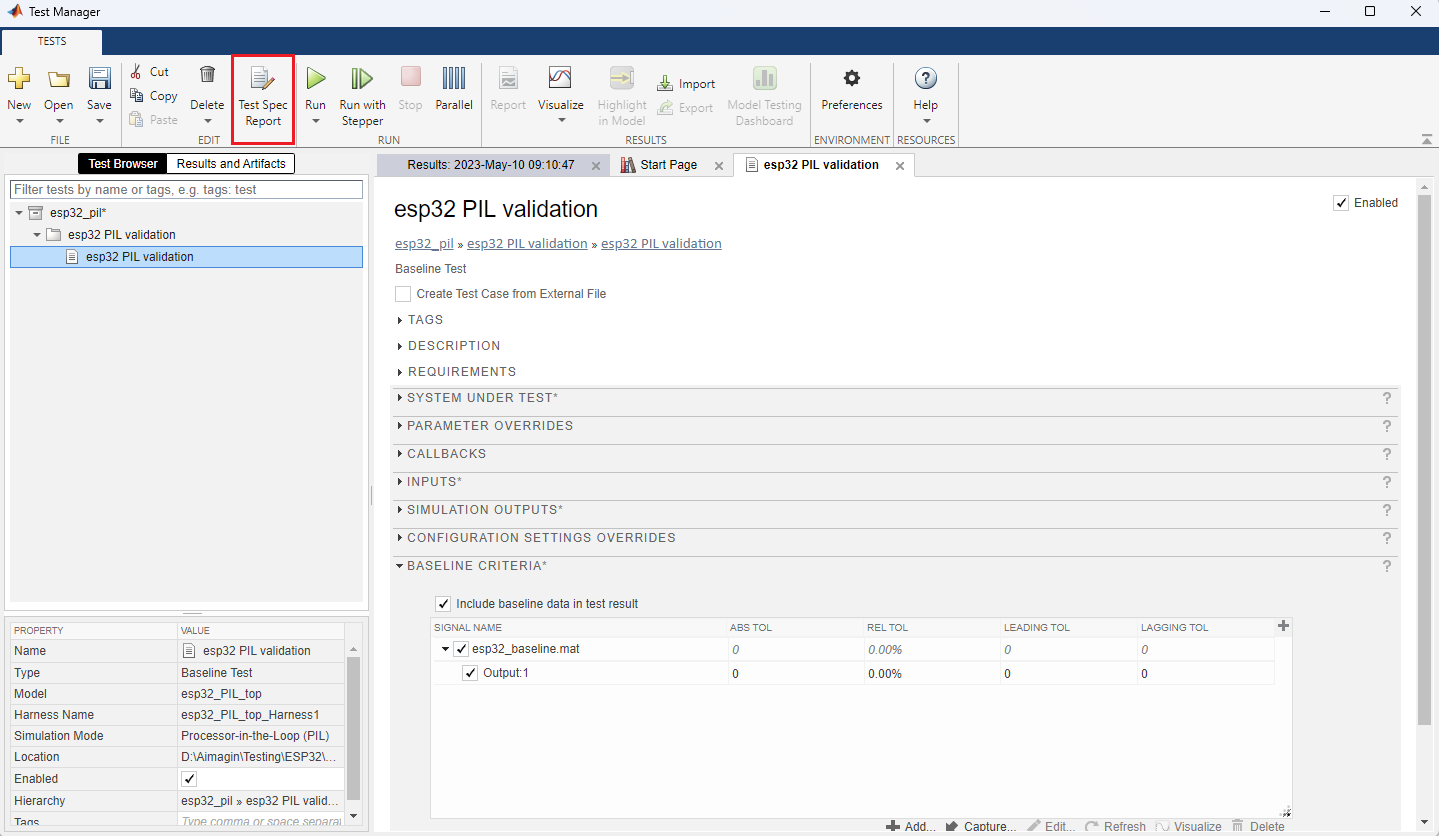Open help for Parameter Overrides section
The image size is (1439, 836).
coord(1387,426)
